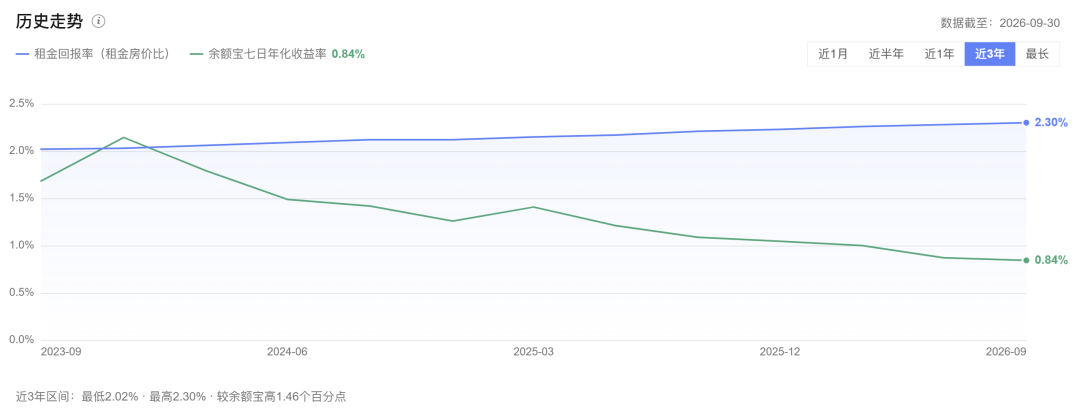Click the green line's peak above 2.0%

pos(123,137)
